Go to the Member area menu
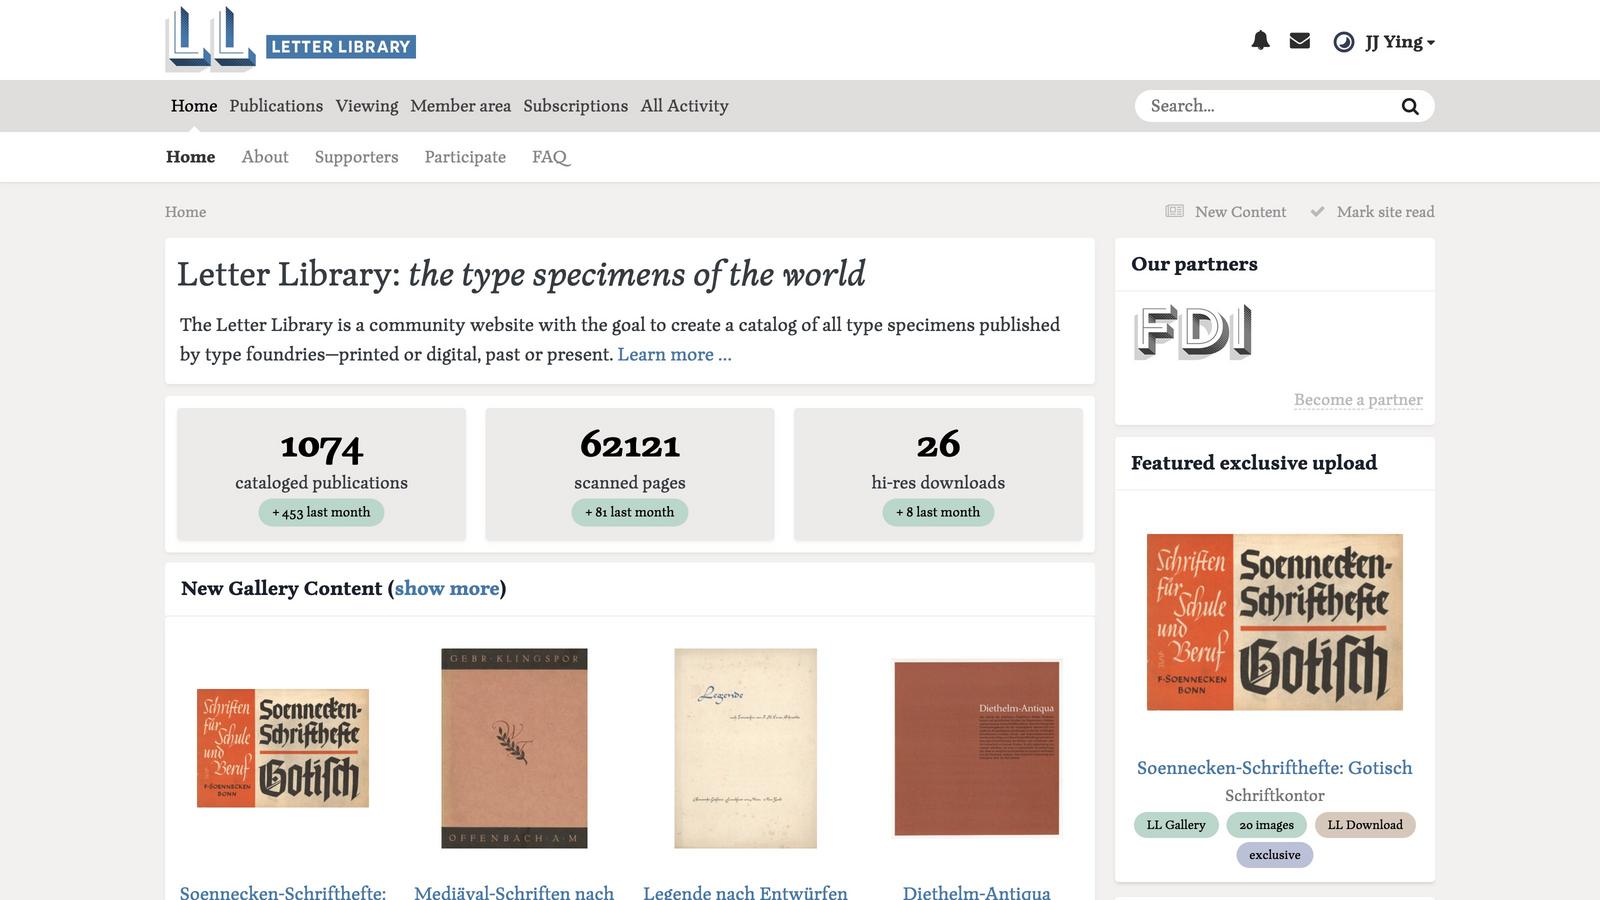 click(x=460, y=106)
